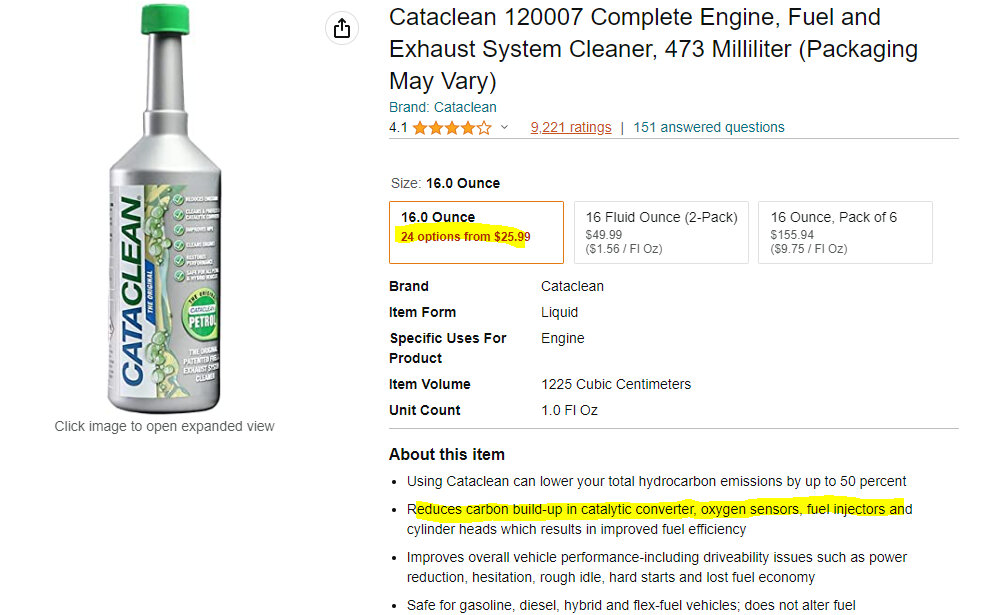Click the share icon beside the product image
Screen dimensions: 985x615
(x=342, y=28)
